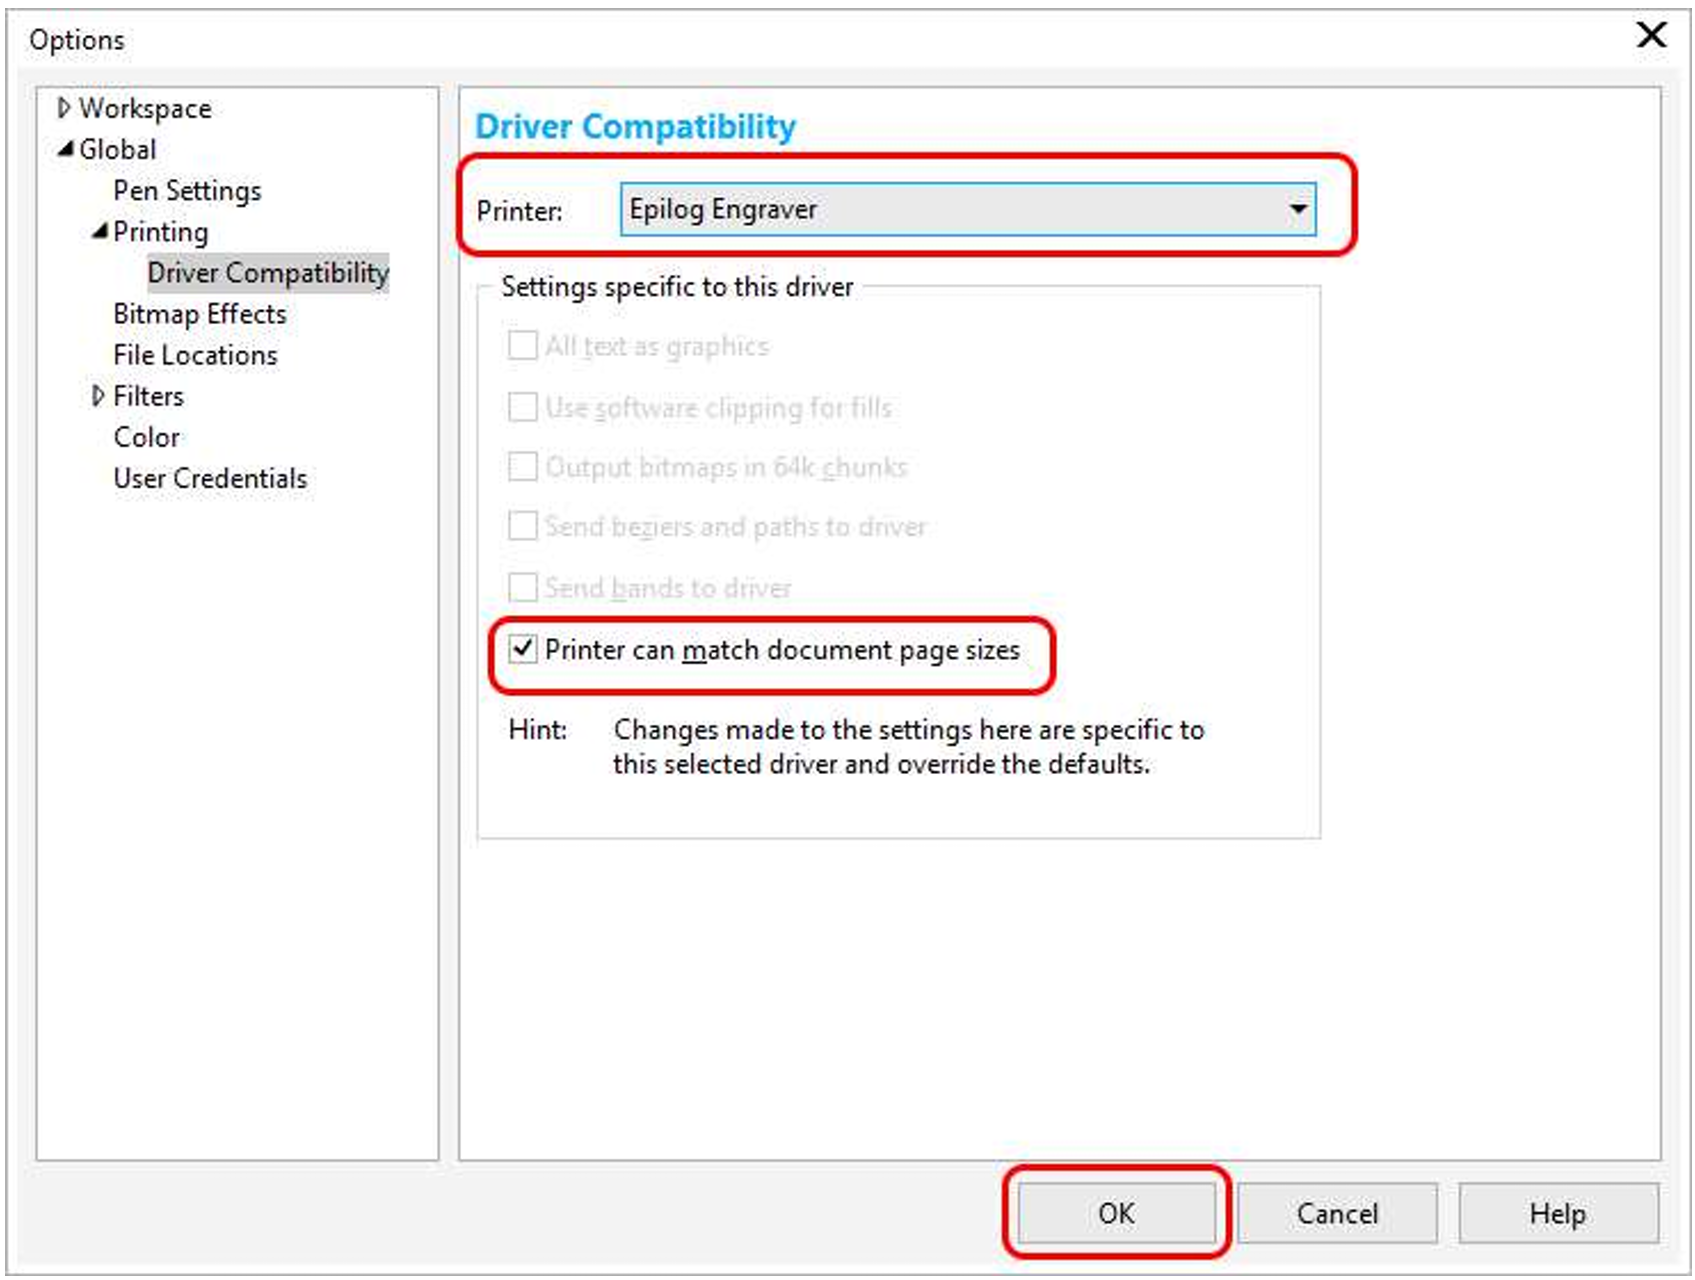Open Bitmap Effects options
This screenshot has height=1280, width=1695.
[x=199, y=314]
